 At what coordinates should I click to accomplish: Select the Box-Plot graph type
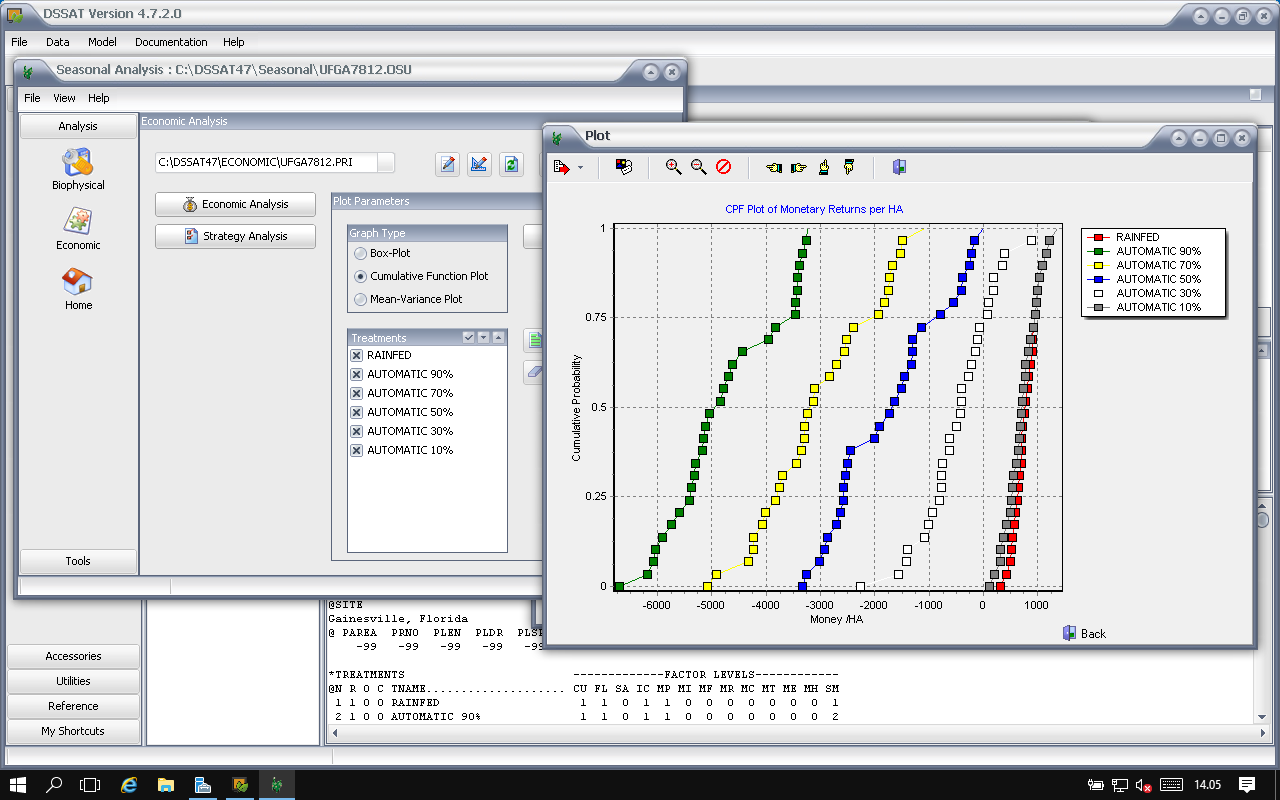pyautogui.click(x=361, y=254)
